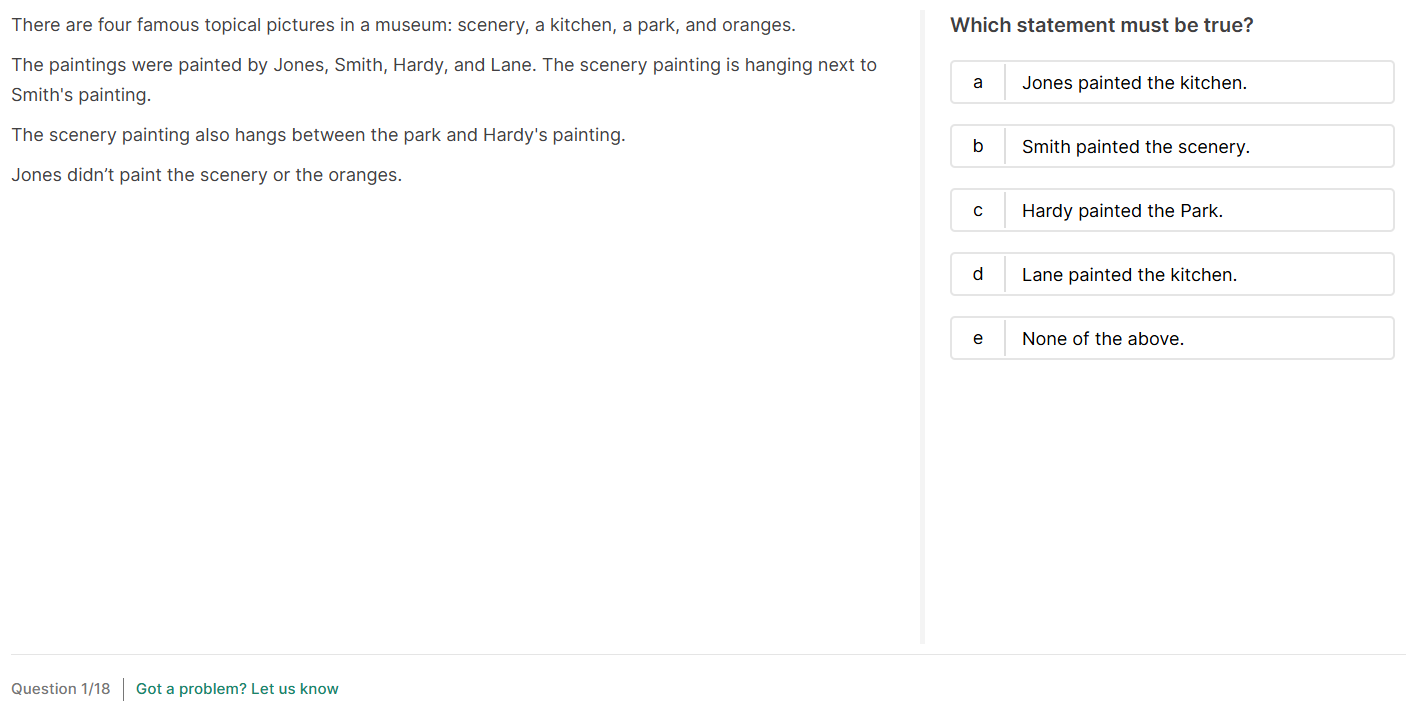
Task: Choose answer letter d
Action: click(x=978, y=275)
